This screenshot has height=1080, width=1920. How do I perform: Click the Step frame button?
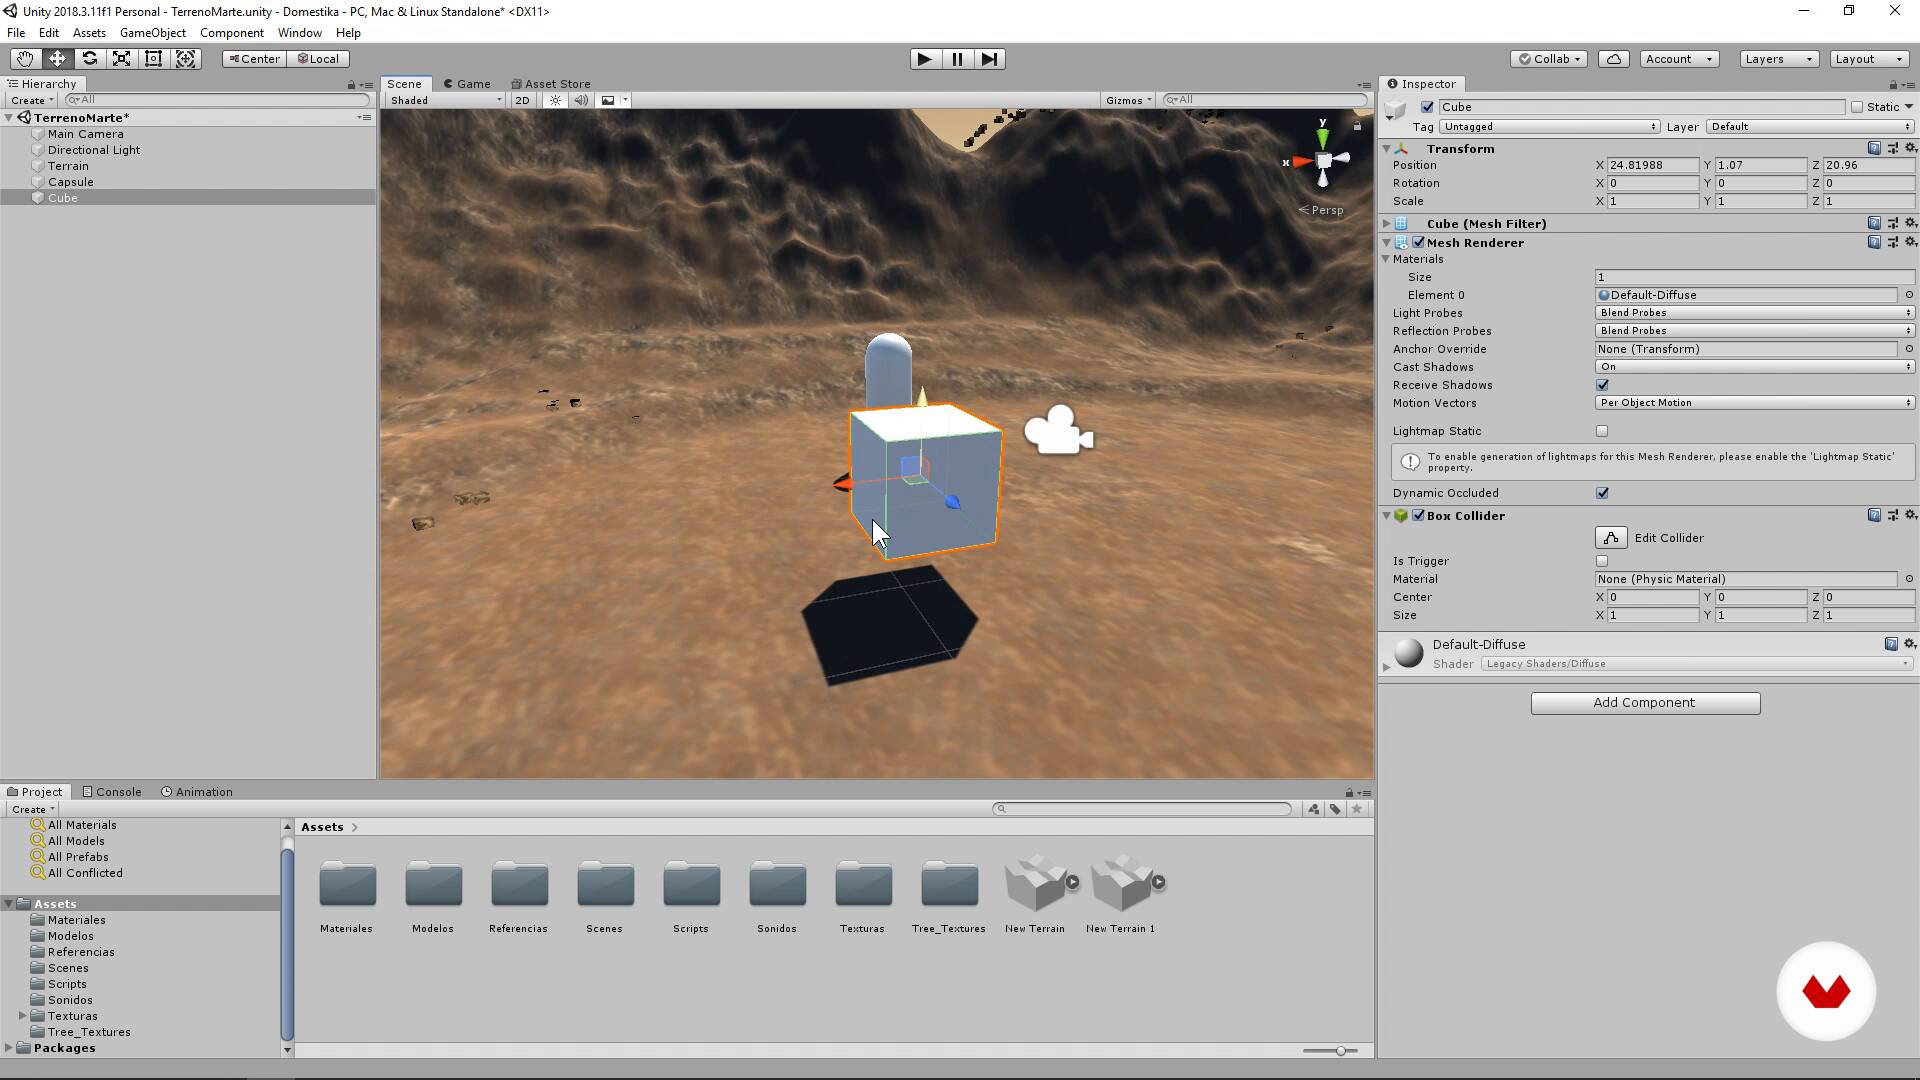(989, 59)
